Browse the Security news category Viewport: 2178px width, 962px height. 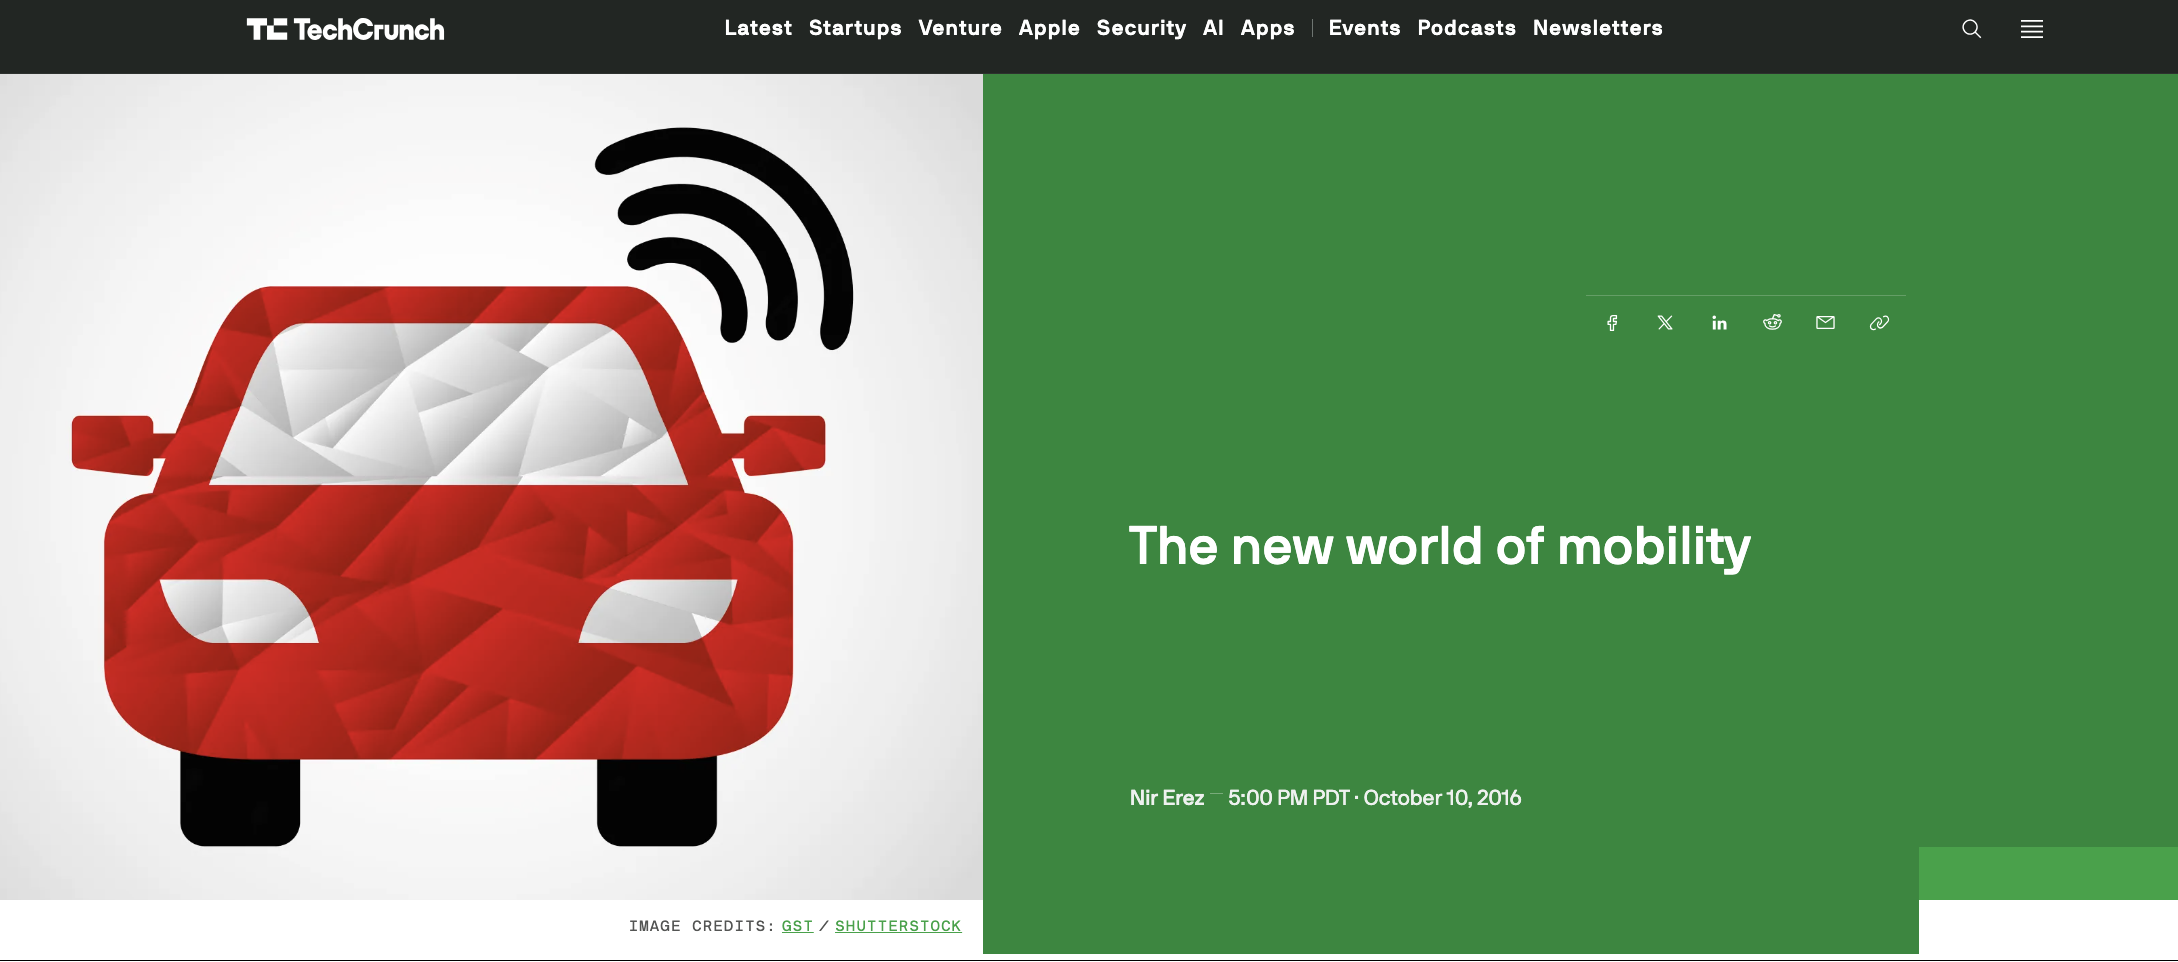click(1140, 29)
